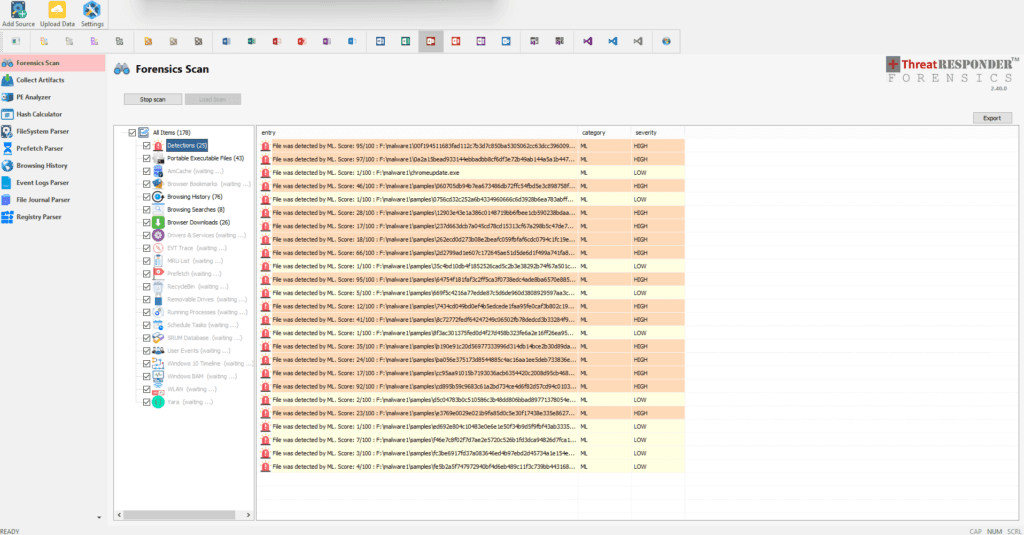Click the tree scrollbar left arrow
Screen dimensions: 1024x535
(119, 515)
